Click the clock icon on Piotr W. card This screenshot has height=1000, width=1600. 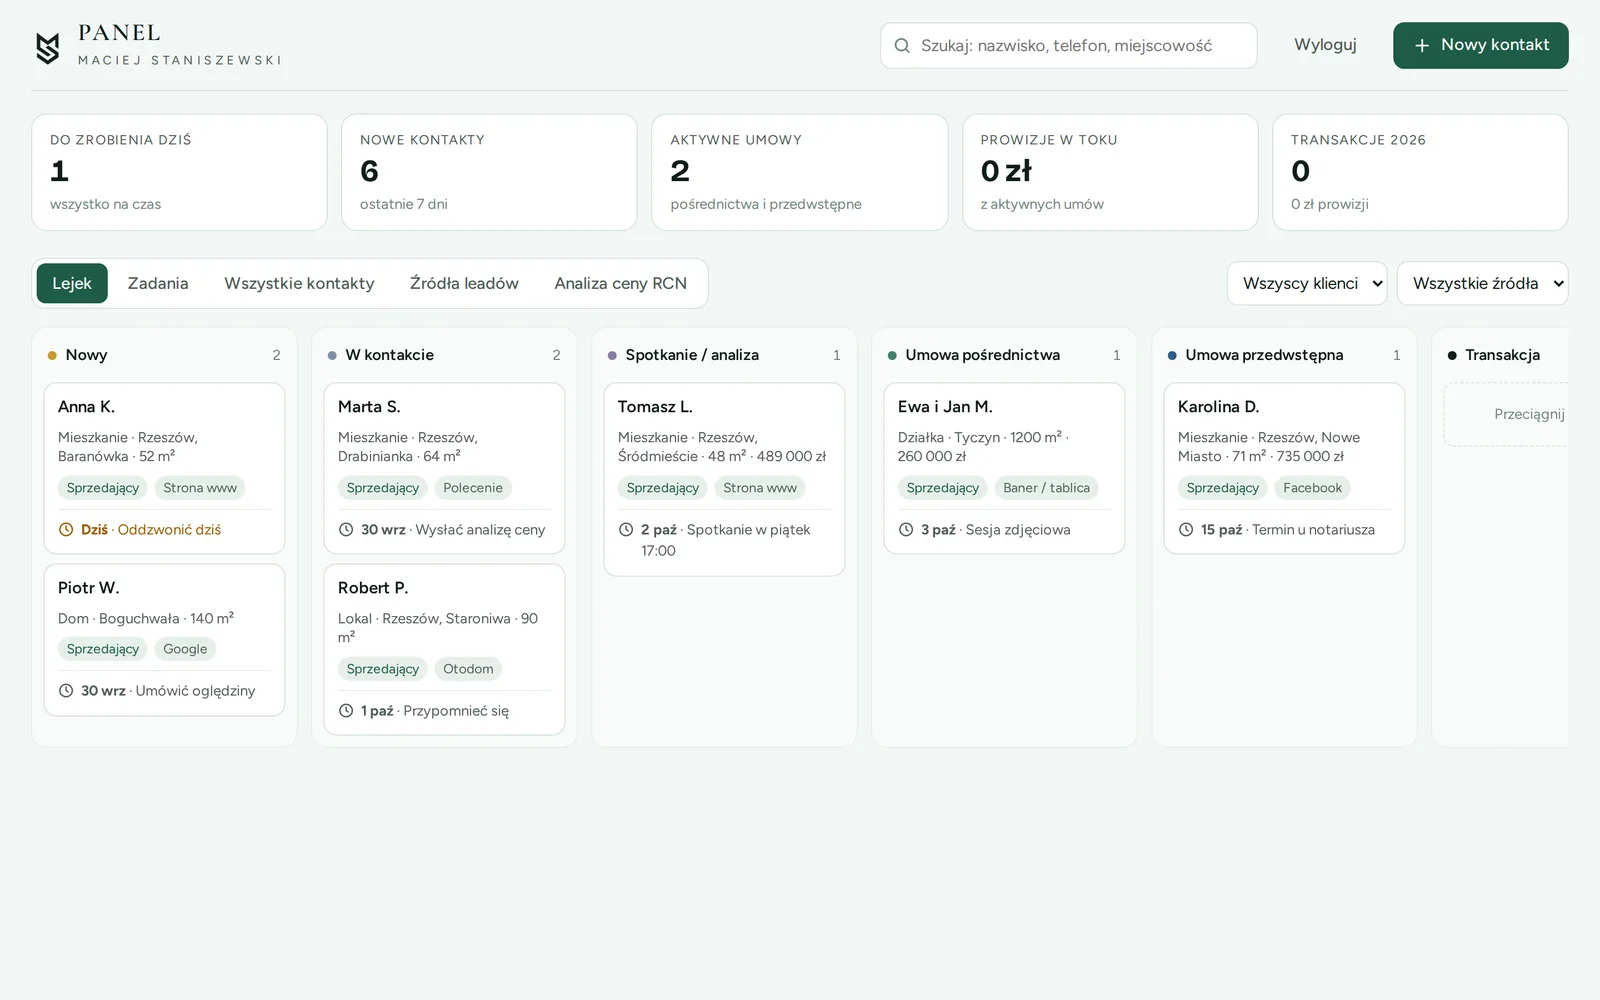click(x=66, y=691)
